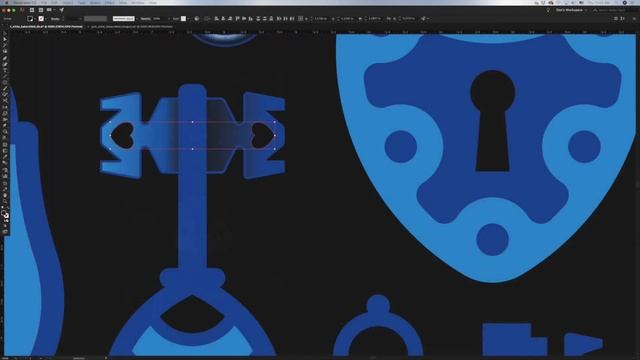This screenshot has width=640, height=360.
Task: Click the Search Adobe Stock field
Action: pos(614,10)
